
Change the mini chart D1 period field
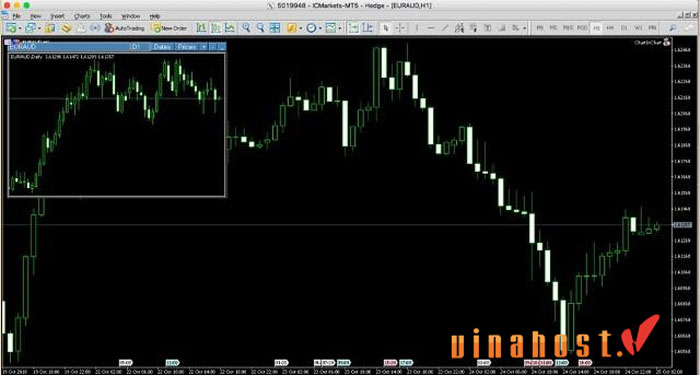click(139, 46)
